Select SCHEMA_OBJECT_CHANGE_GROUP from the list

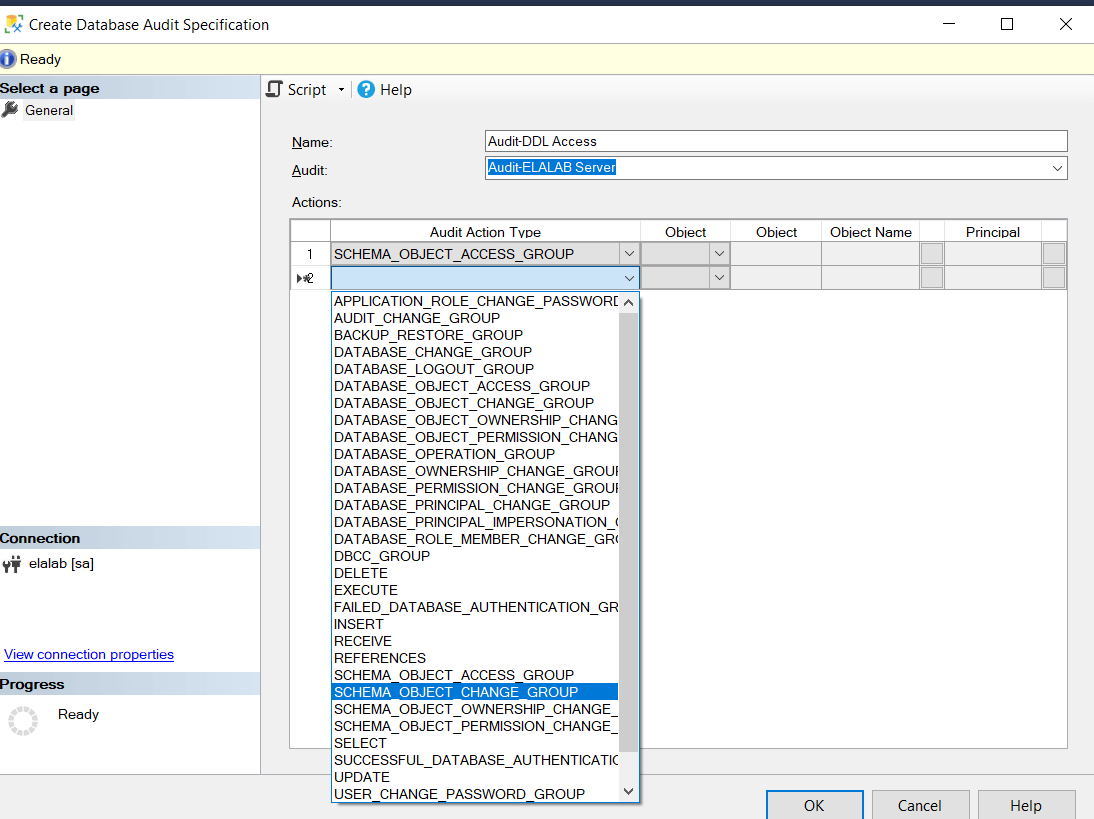click(456, 692)
